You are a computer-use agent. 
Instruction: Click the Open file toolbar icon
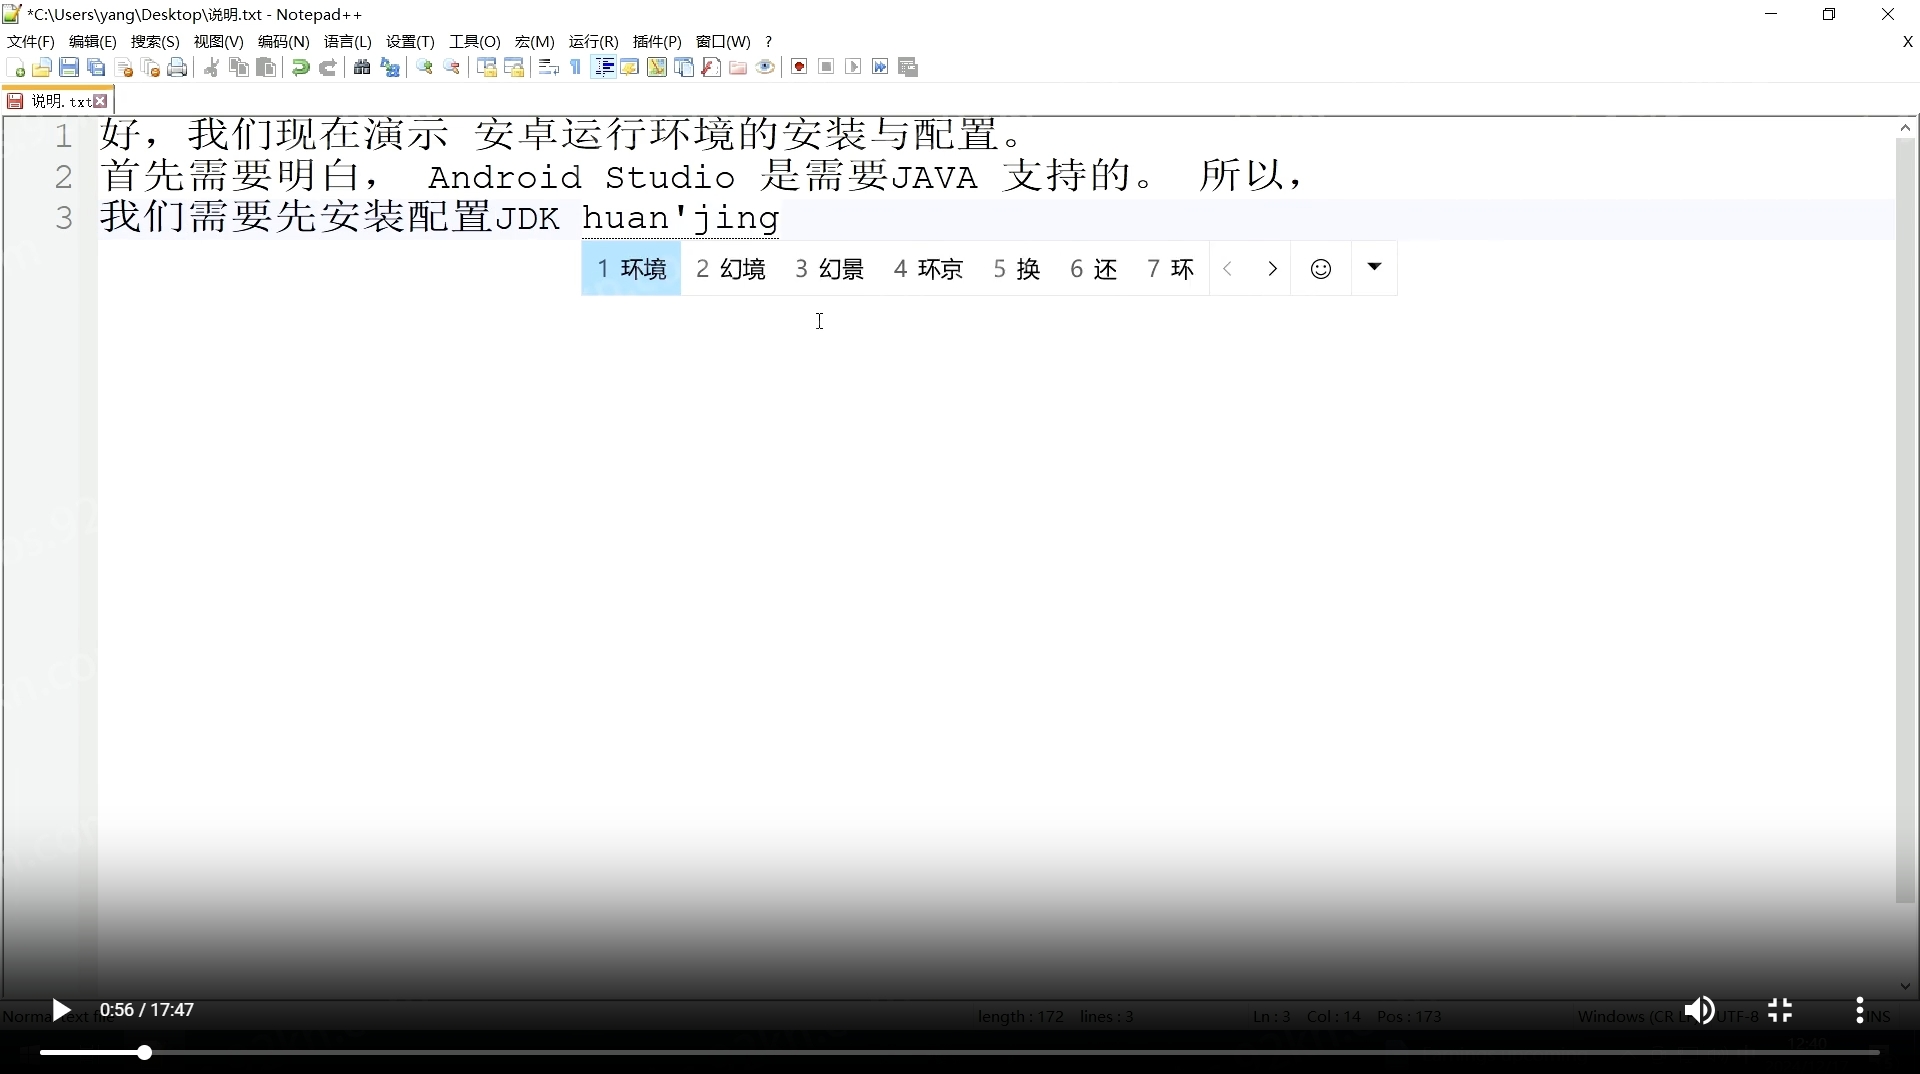pyautogui.click(x=42, y=67)
